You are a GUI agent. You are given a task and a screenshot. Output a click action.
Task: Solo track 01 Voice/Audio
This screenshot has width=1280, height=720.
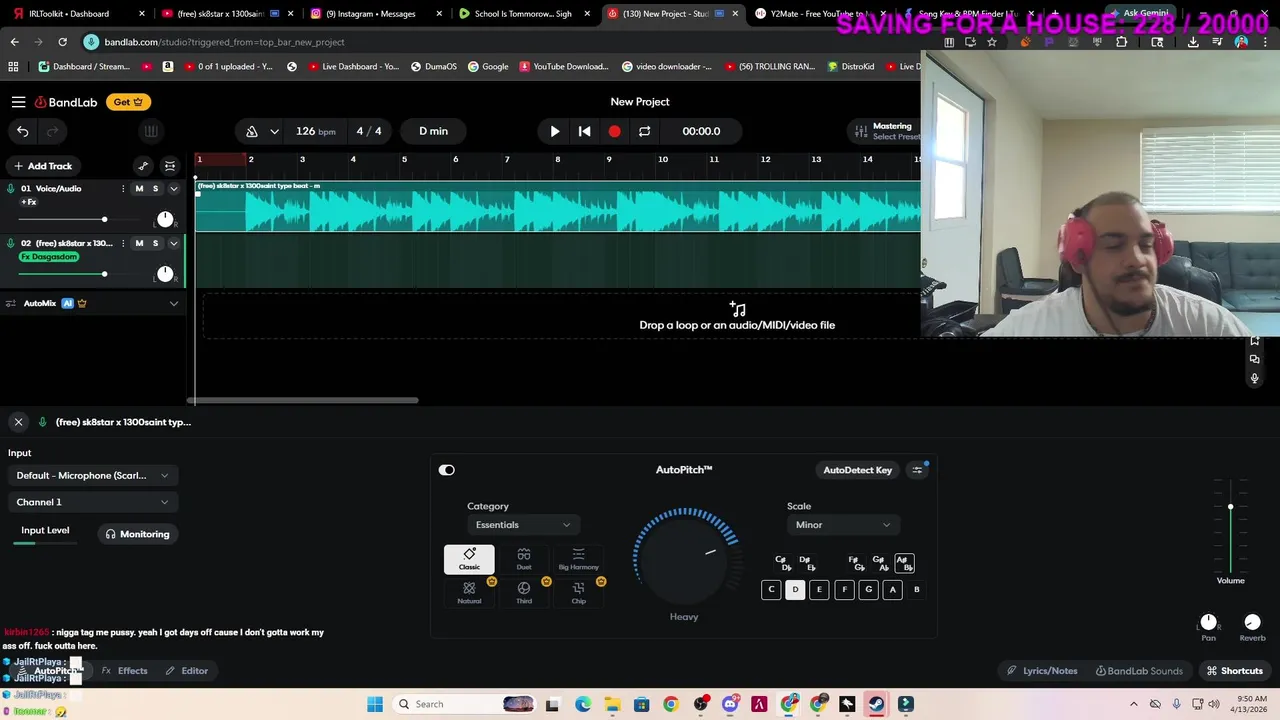(x=155, y=189)
